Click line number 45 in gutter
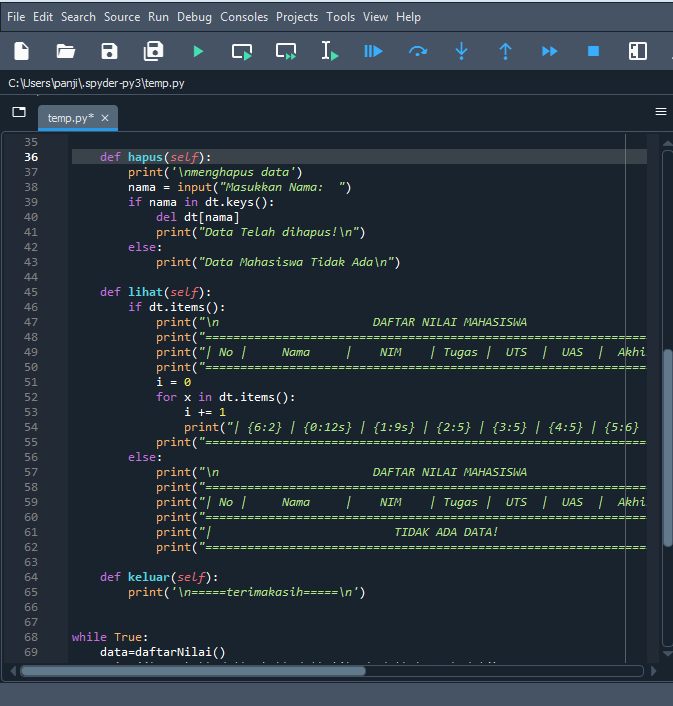The width and height of the screenshot is (673, 706). pos(31,292)
